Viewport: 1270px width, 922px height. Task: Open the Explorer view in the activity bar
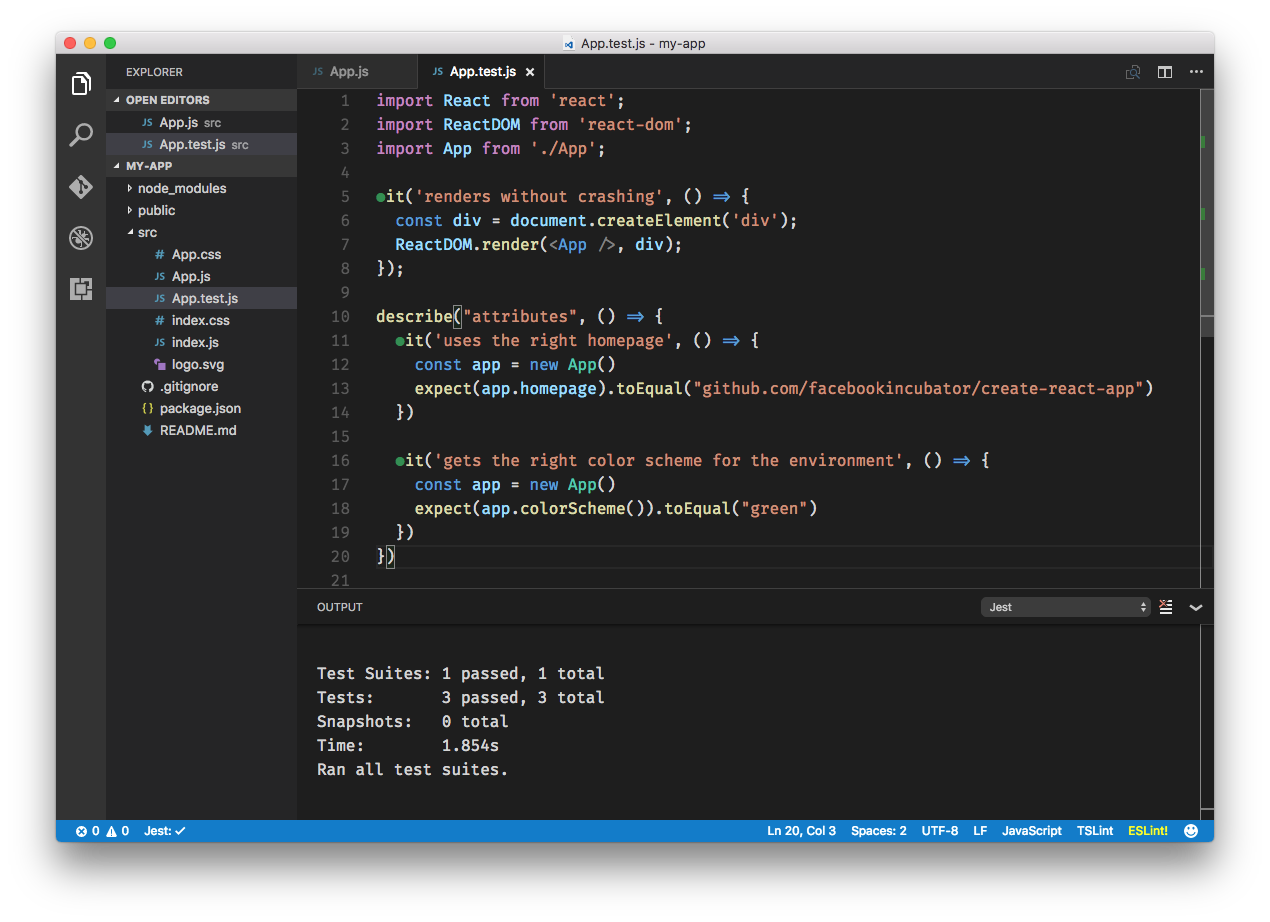[x=80, y=85]
